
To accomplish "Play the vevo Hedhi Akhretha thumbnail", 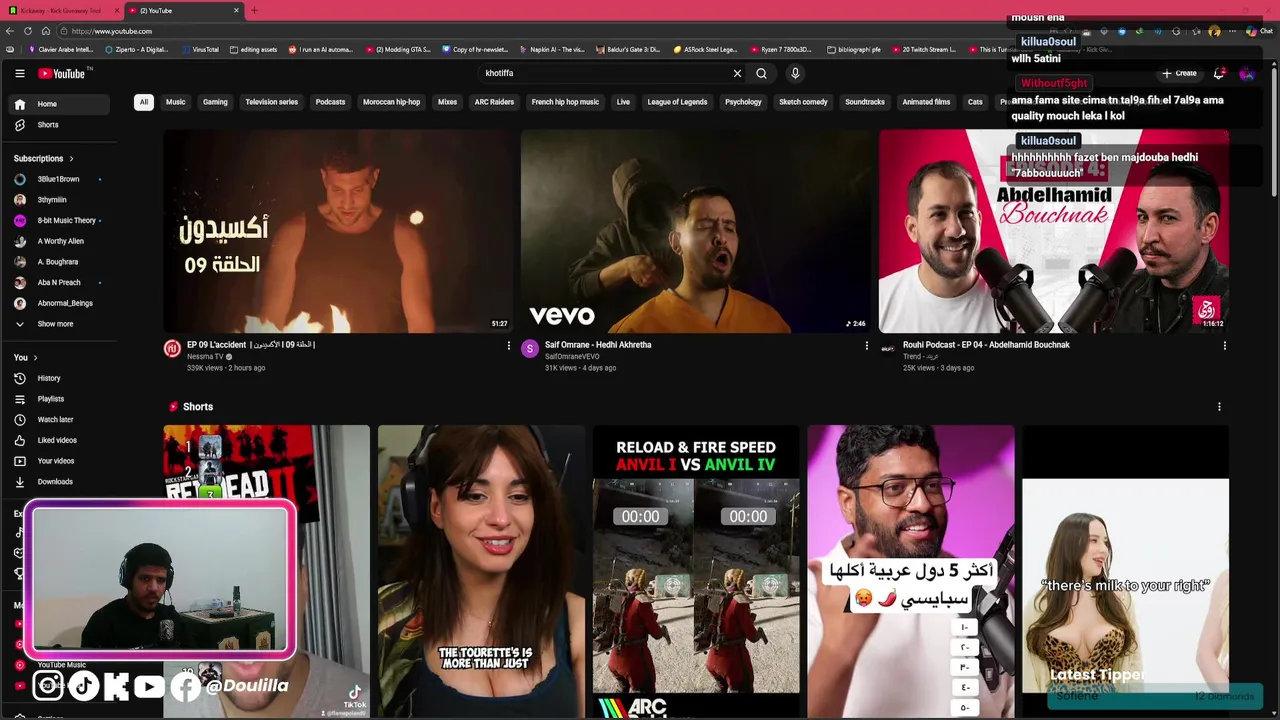I will pos(696,232).
